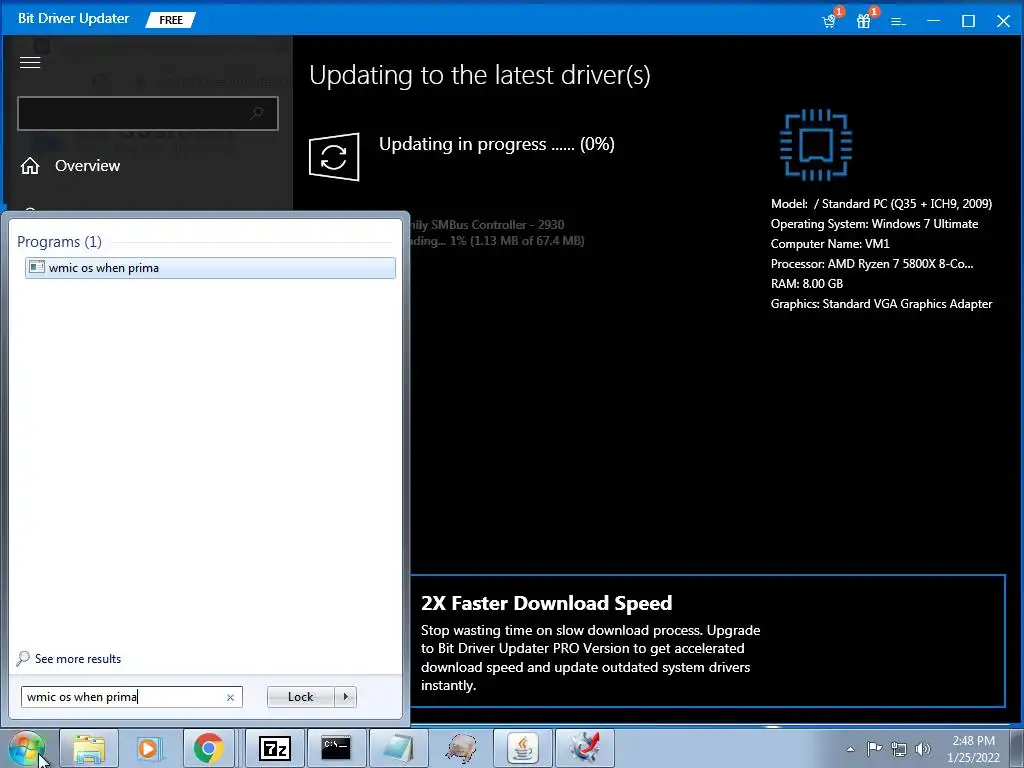Viewport: 1024px width, 768px height.
Task: Open Command Prompt from the taskbar
Action: [336, 748]
